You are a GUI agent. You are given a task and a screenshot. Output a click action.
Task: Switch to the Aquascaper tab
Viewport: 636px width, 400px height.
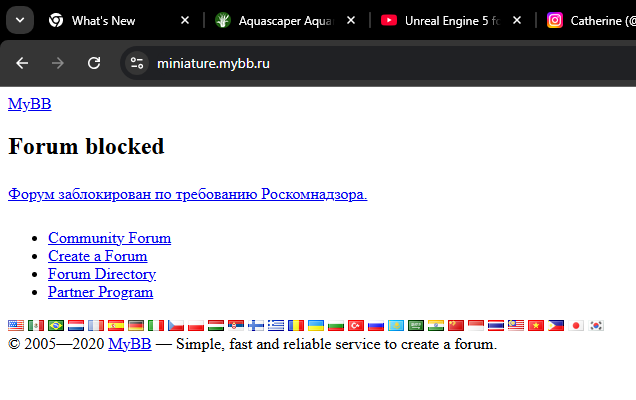tap(286, 20)
